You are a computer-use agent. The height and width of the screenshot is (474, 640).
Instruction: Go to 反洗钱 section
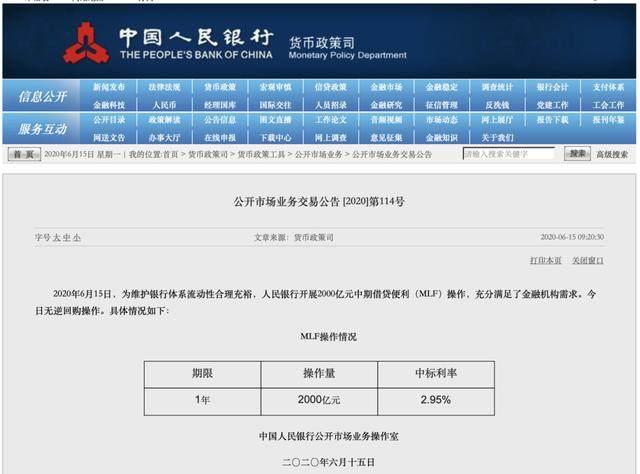pyautogui.click(x=497, y=105)
